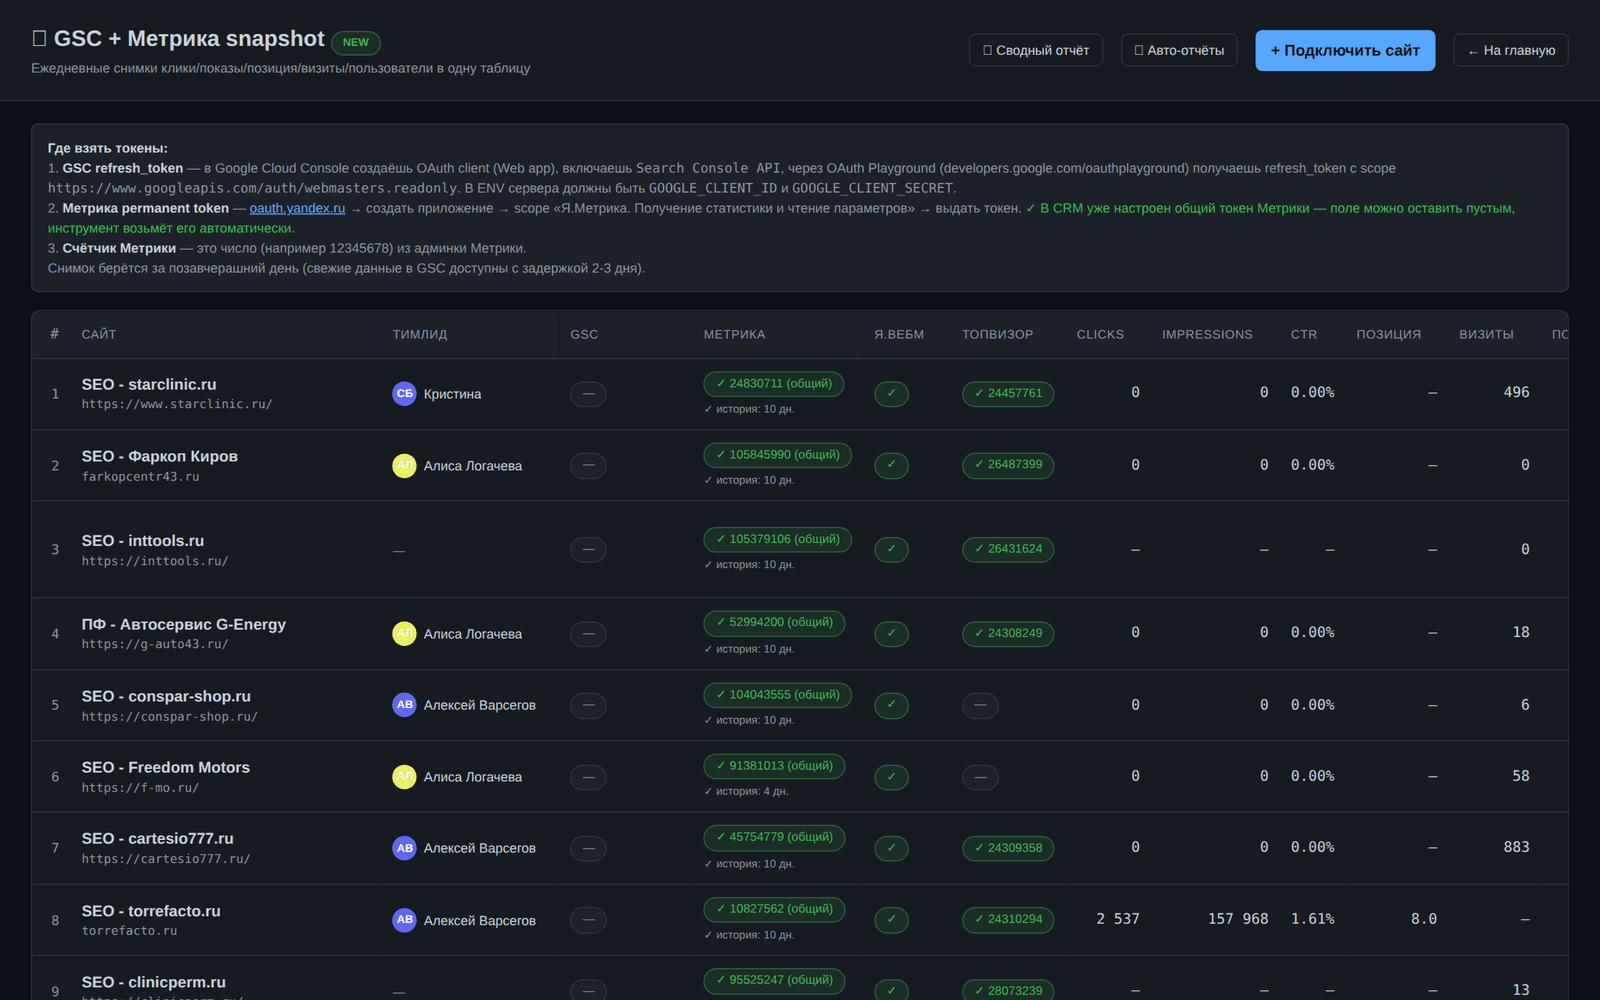Sort by the IMPRESSIONS column header
Viewport: 1600px width, 1000px height.
[x=1207, y=334]
